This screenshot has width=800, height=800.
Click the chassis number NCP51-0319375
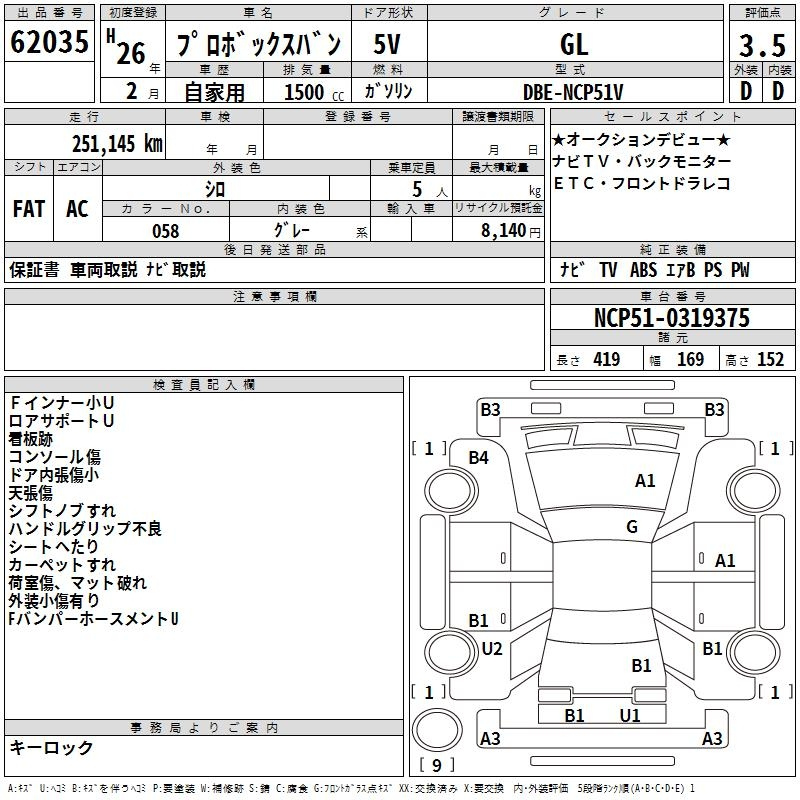pos(672,317)
